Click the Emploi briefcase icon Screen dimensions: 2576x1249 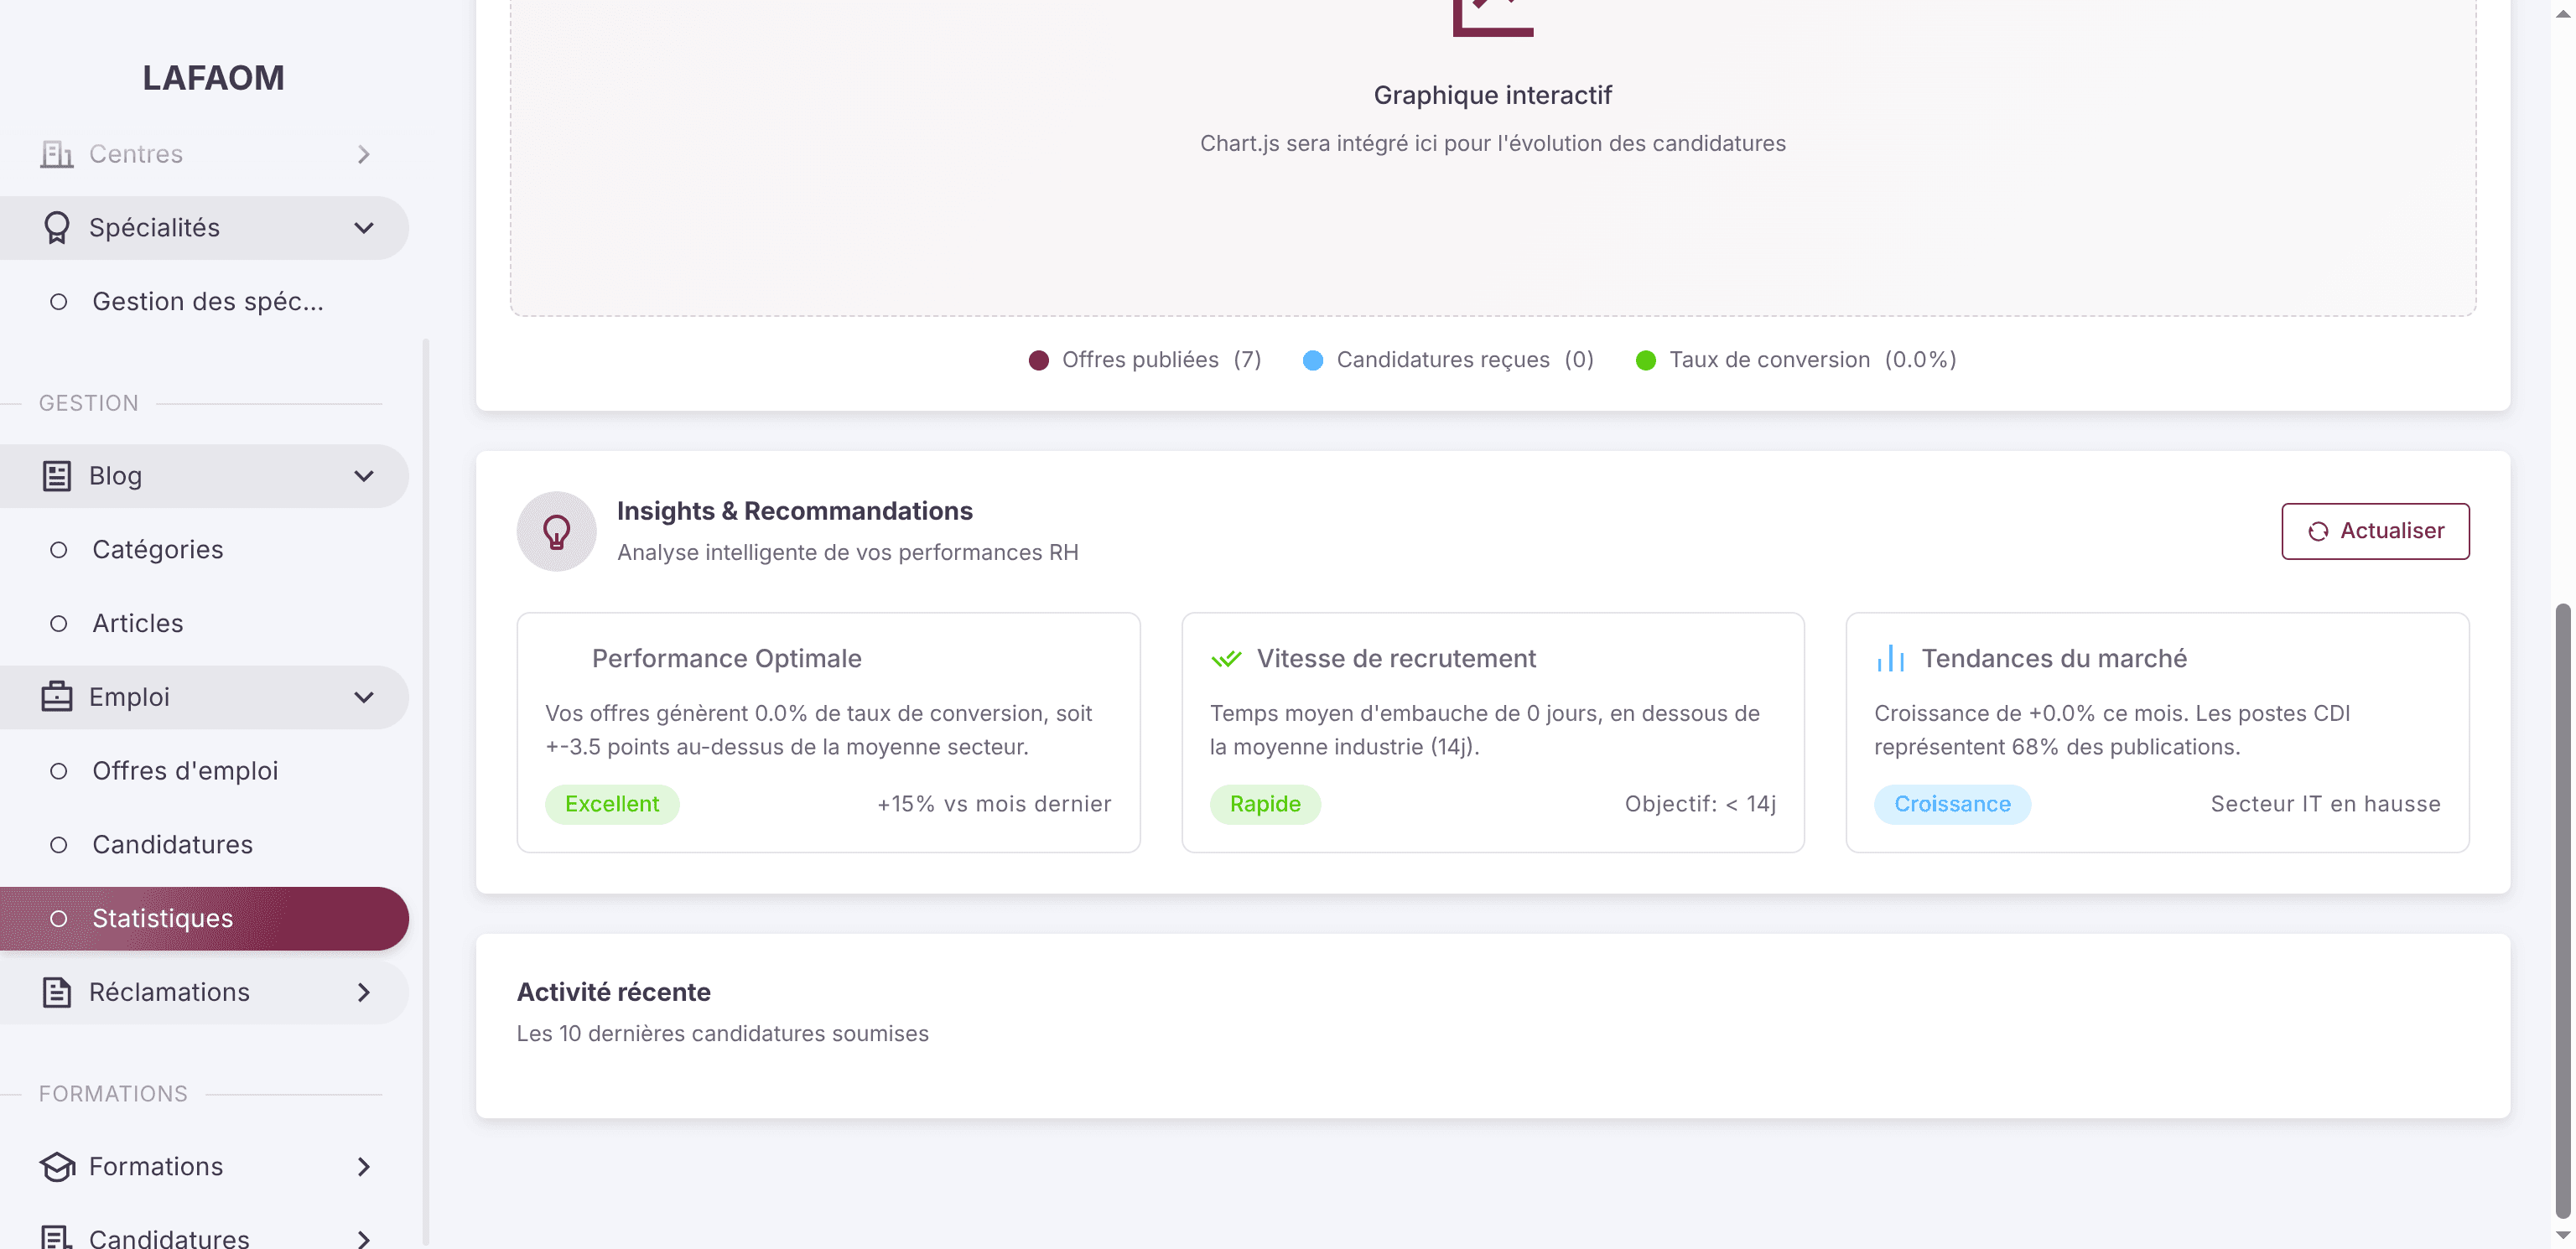56,697
